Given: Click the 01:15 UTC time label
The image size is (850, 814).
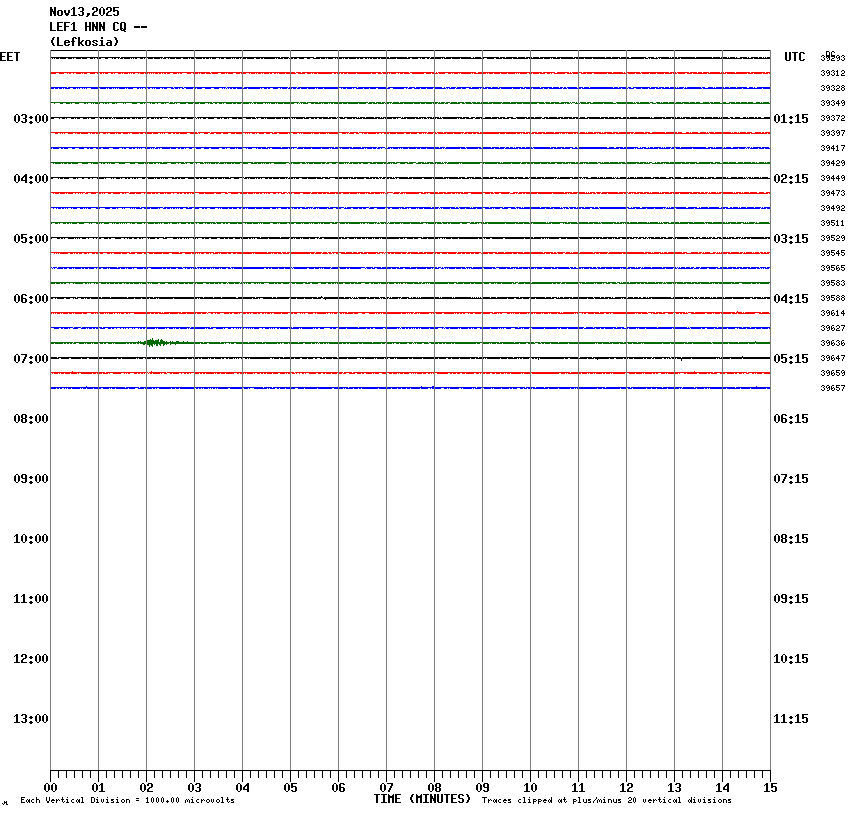Looking at the screenshot, I should click(x=791, y=119).
